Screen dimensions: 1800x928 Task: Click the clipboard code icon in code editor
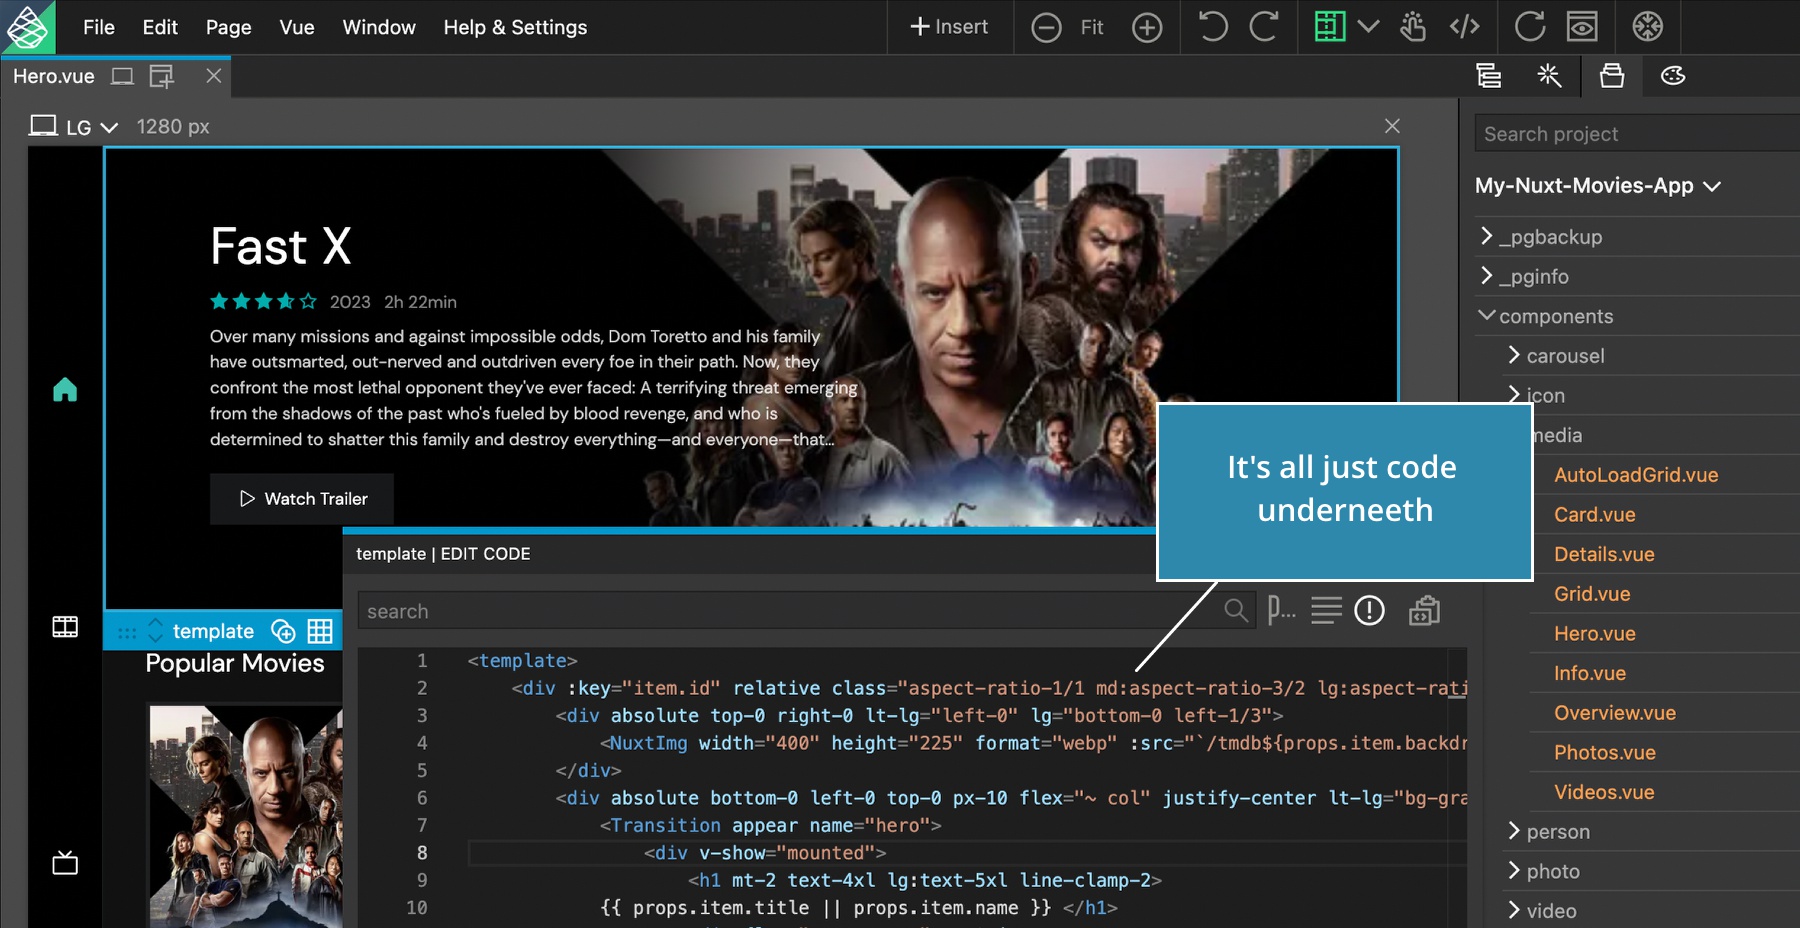coord(1424,610)
